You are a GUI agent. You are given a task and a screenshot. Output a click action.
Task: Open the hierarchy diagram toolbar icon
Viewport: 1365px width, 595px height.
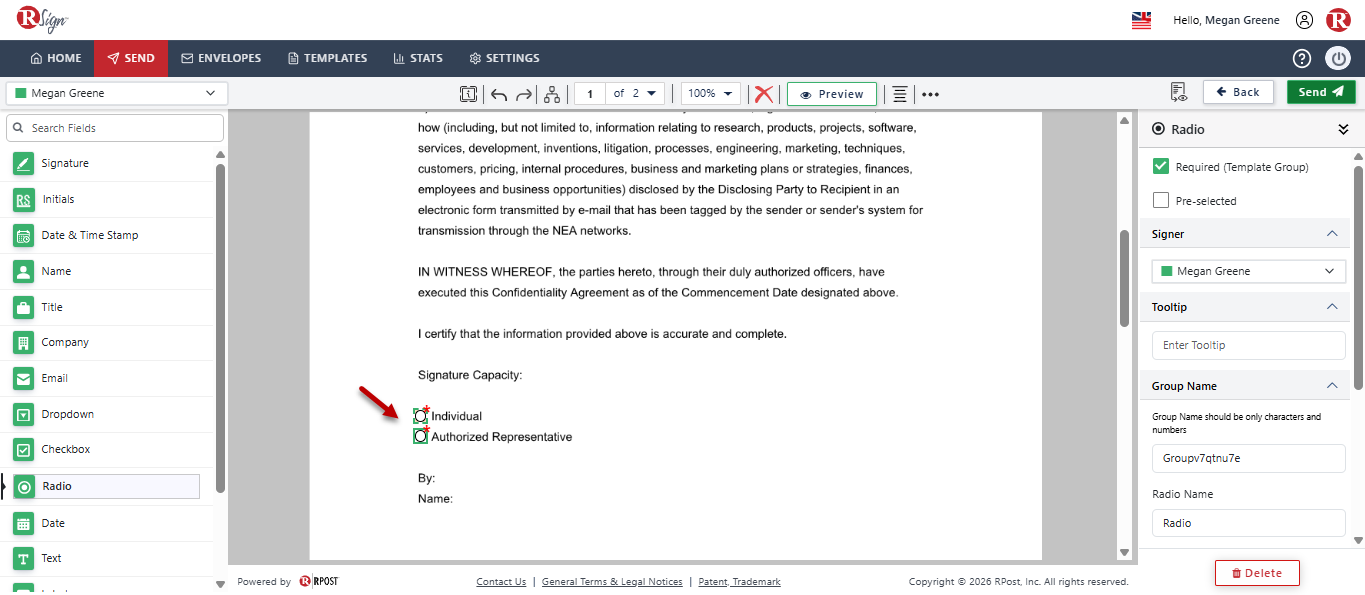click(552, 94)
